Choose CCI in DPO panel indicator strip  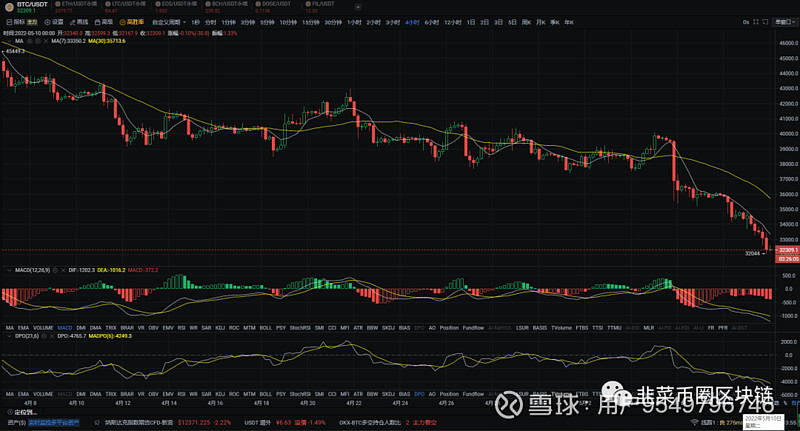[x=332, y=394]
